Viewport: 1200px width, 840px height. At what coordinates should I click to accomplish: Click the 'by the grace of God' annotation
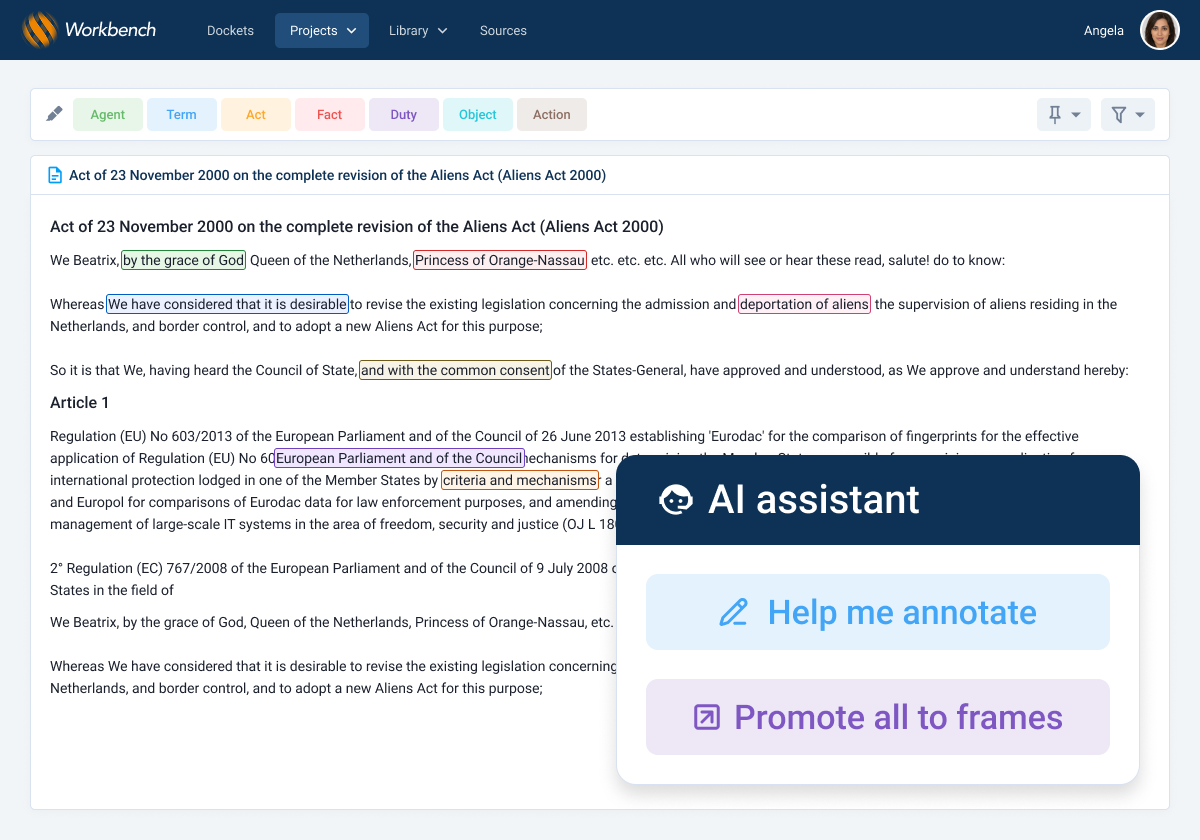pos(183,260)
